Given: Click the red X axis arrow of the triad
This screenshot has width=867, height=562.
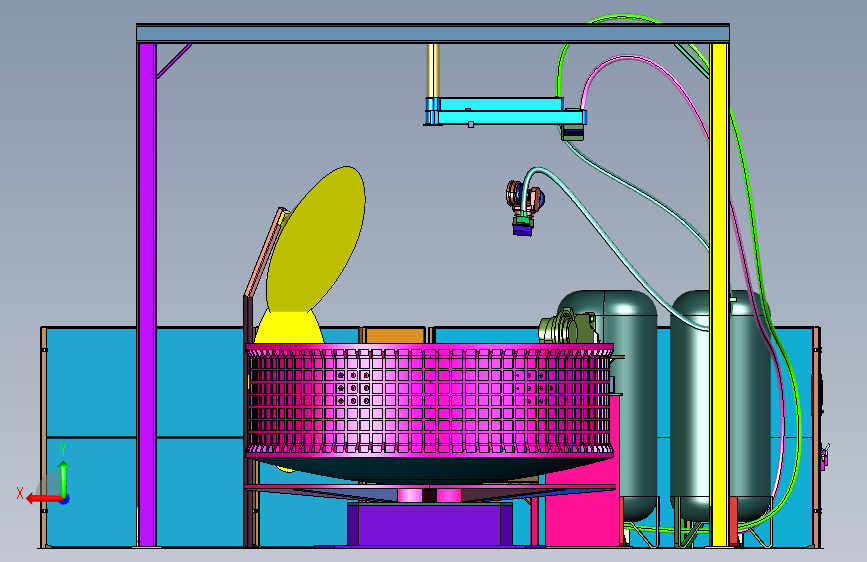Looking at the screenshot, I should tap(44, 499).
